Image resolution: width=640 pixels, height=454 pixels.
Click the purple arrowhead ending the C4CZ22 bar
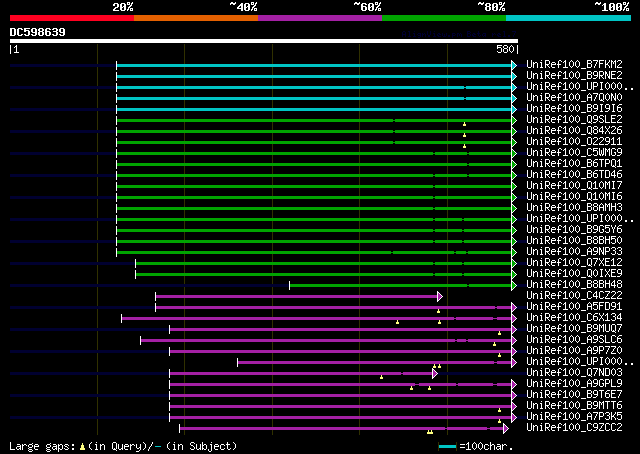pos(440,296)
